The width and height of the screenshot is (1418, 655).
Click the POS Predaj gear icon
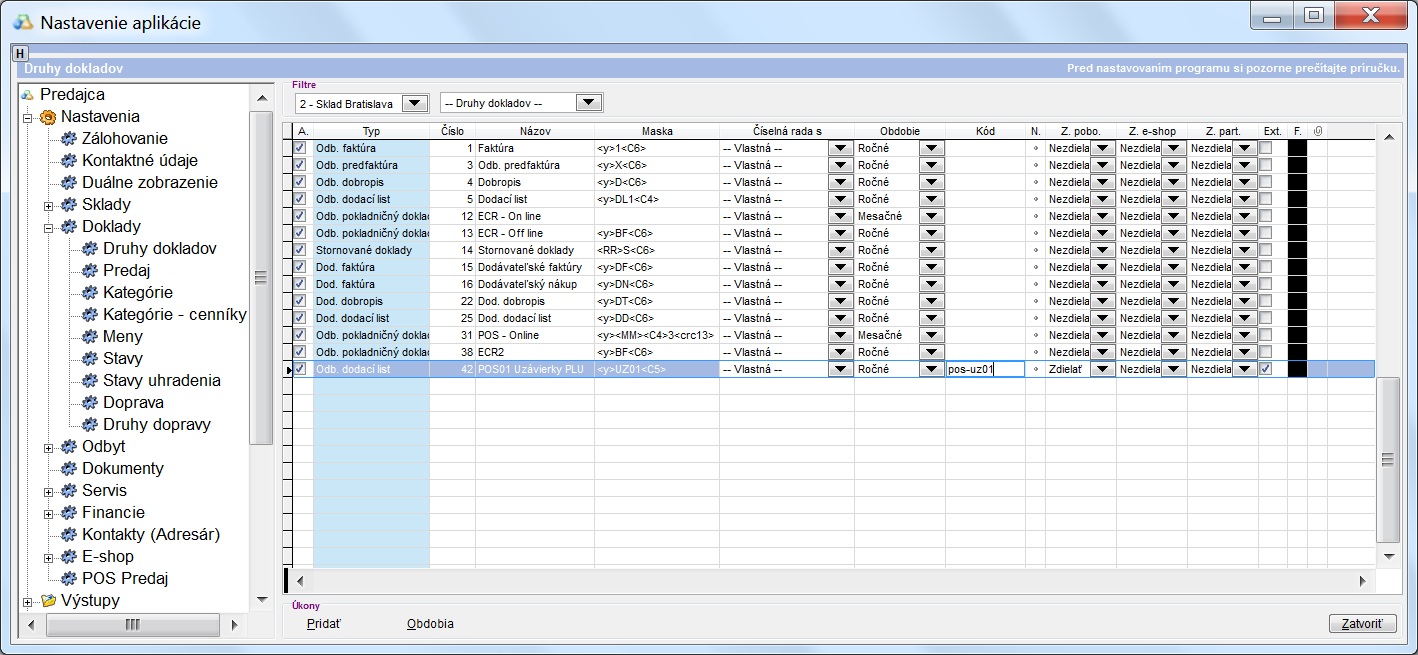[x=68, y=579]
